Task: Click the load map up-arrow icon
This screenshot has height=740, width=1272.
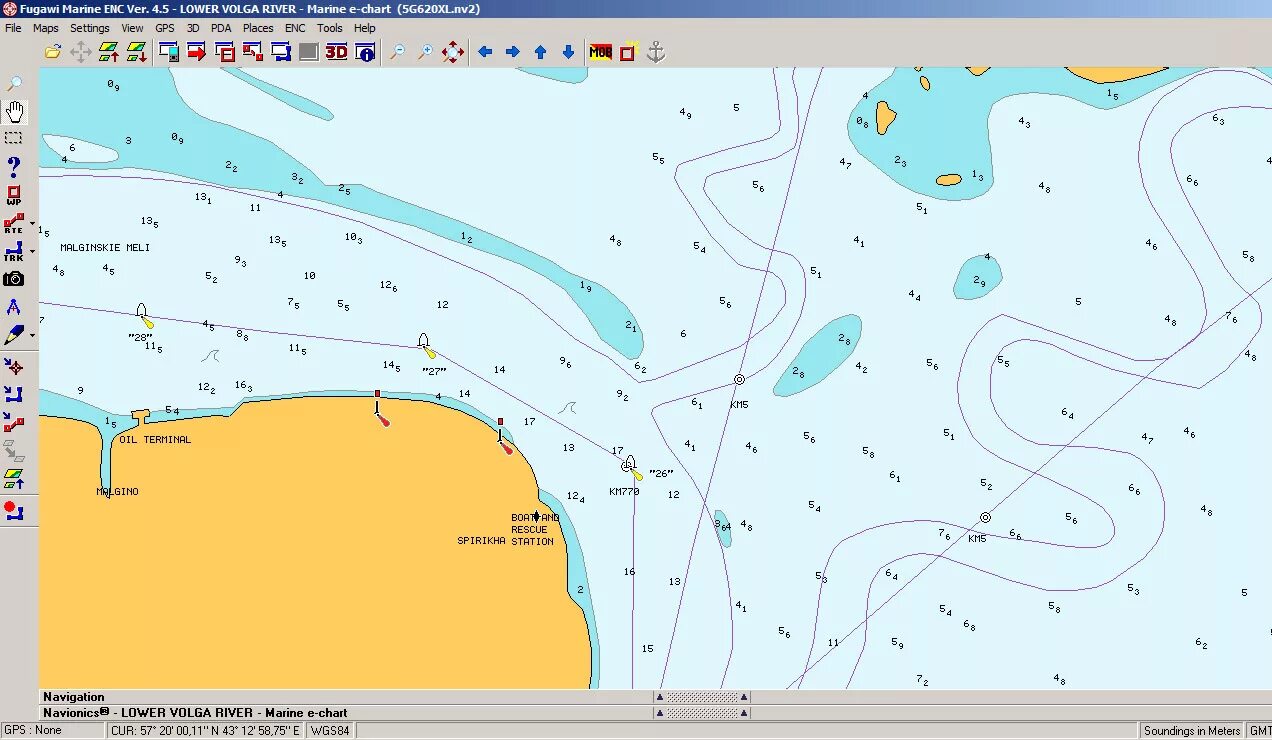Action: click(x=109, y=52)
